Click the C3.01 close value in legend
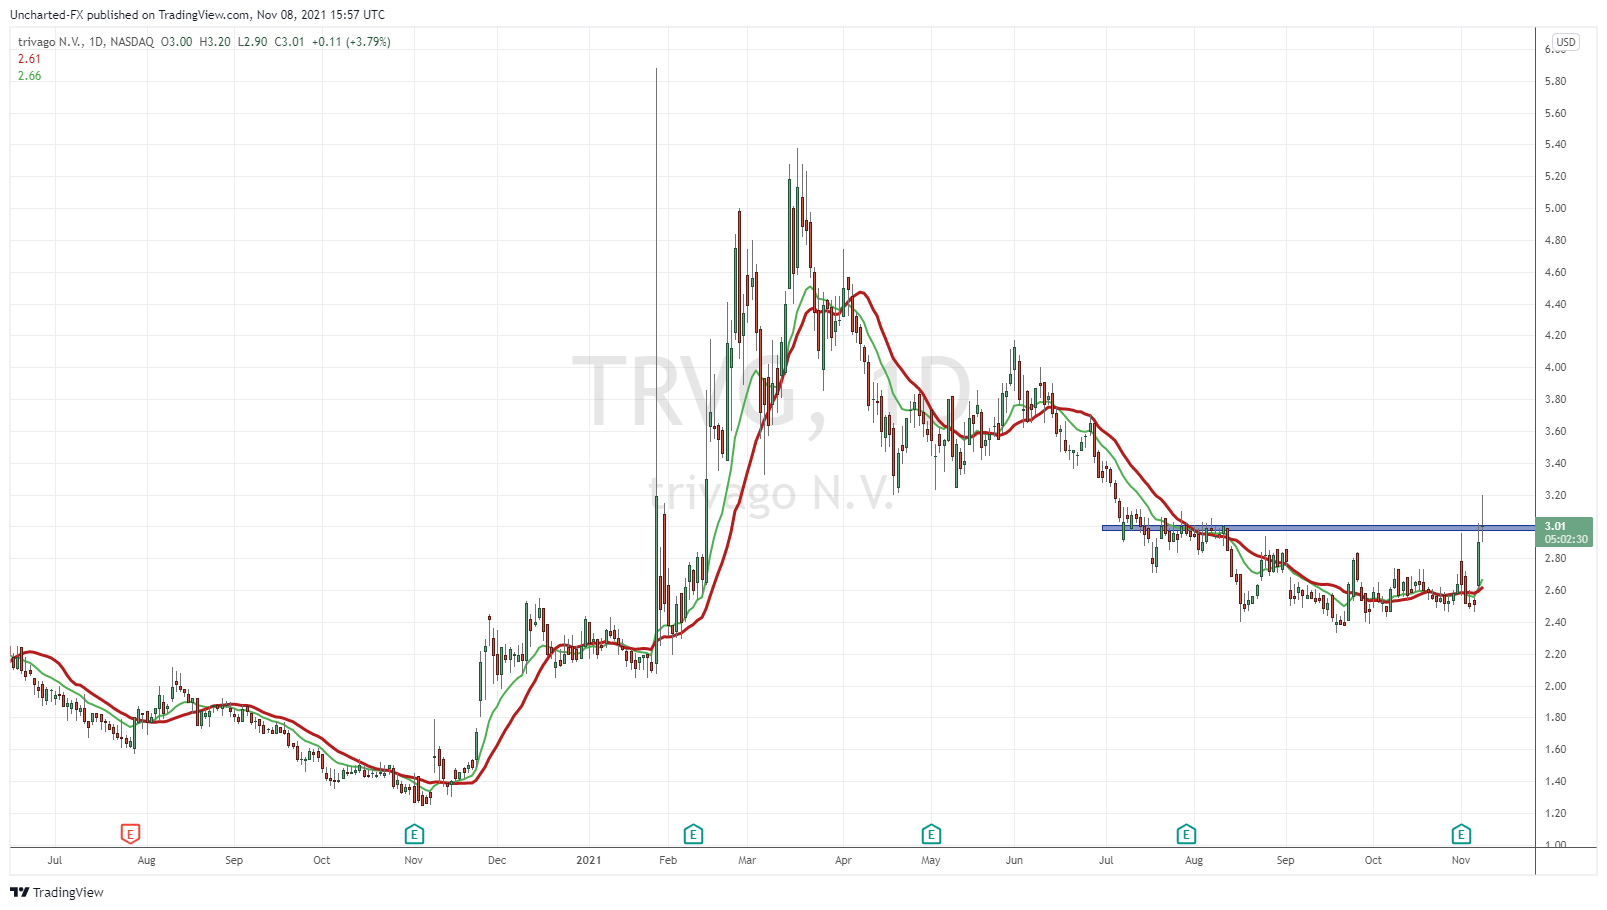This screenshot has width=1607, height=910. 290,42
